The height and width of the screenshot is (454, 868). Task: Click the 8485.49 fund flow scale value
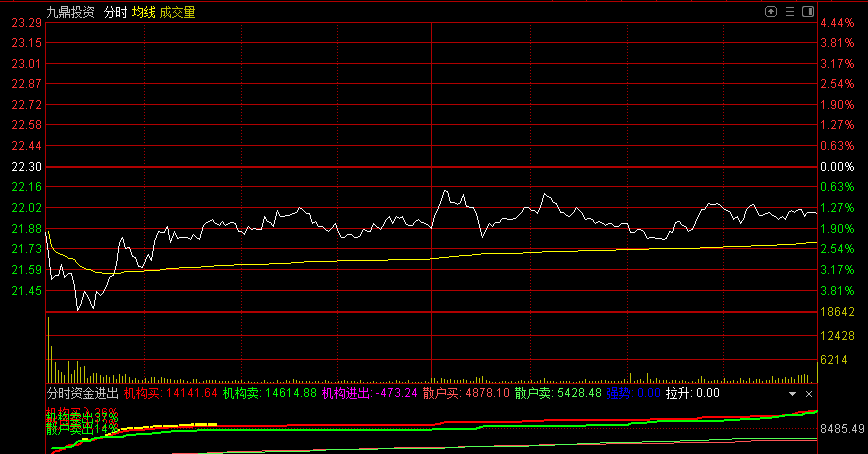(x=842, y=429)
